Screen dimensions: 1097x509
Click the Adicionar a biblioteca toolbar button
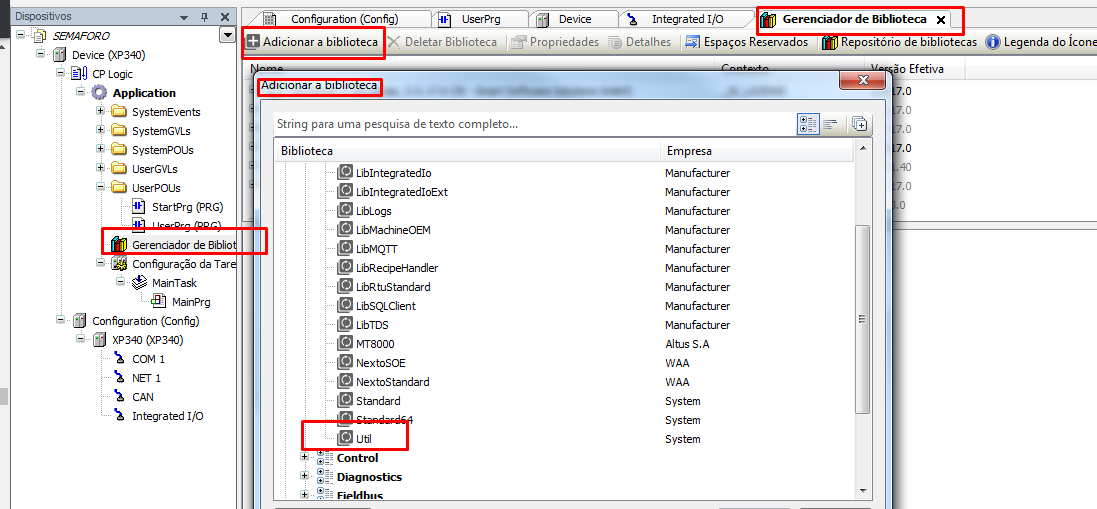pos(312,42)
